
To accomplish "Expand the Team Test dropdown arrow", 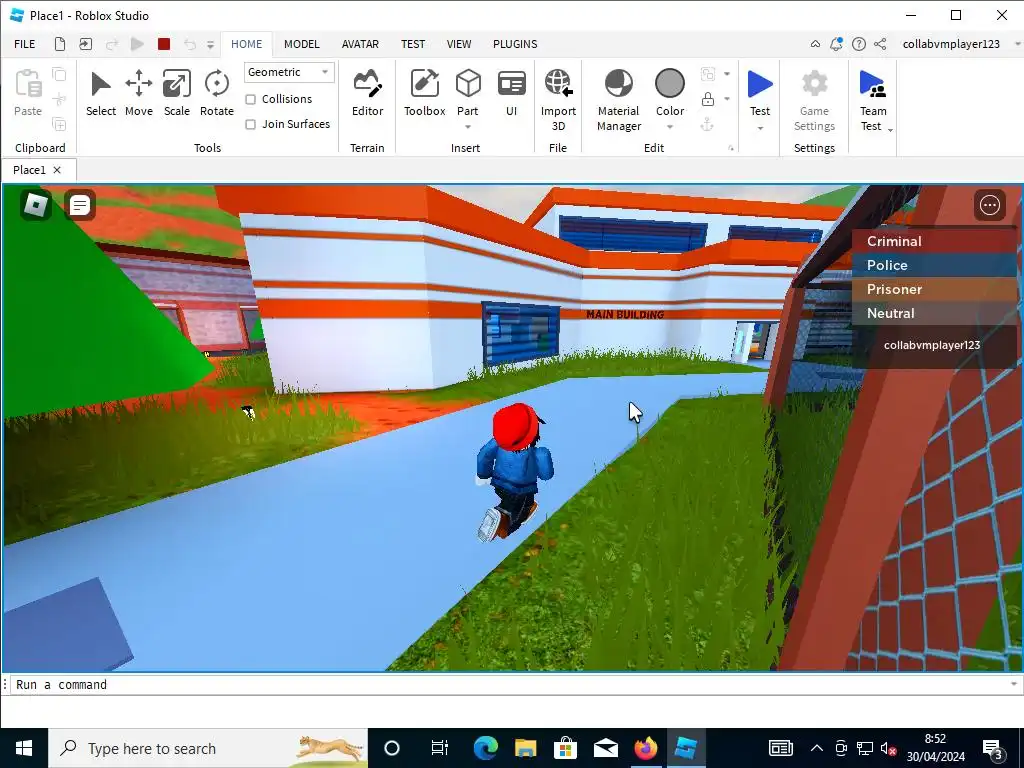I will tap(890, 130).
